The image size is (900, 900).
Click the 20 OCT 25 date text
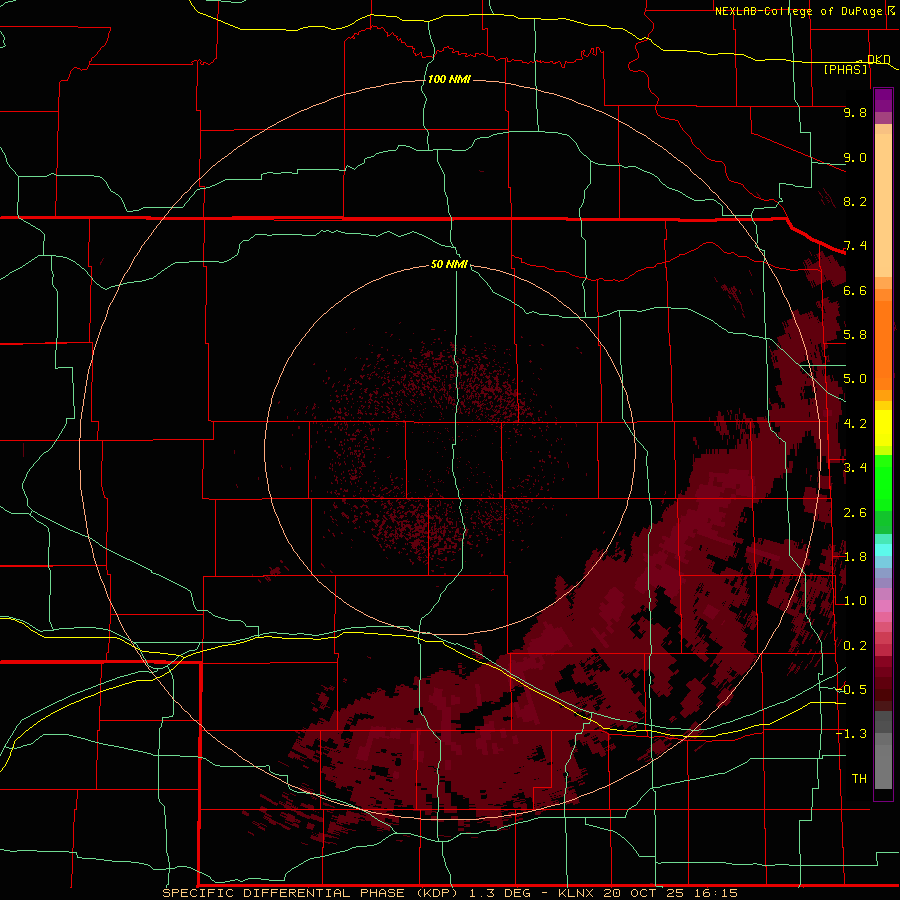[642, 893]
